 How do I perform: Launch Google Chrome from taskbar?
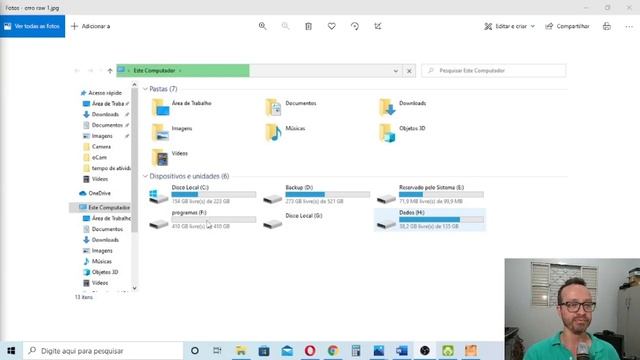pos(333,351)
